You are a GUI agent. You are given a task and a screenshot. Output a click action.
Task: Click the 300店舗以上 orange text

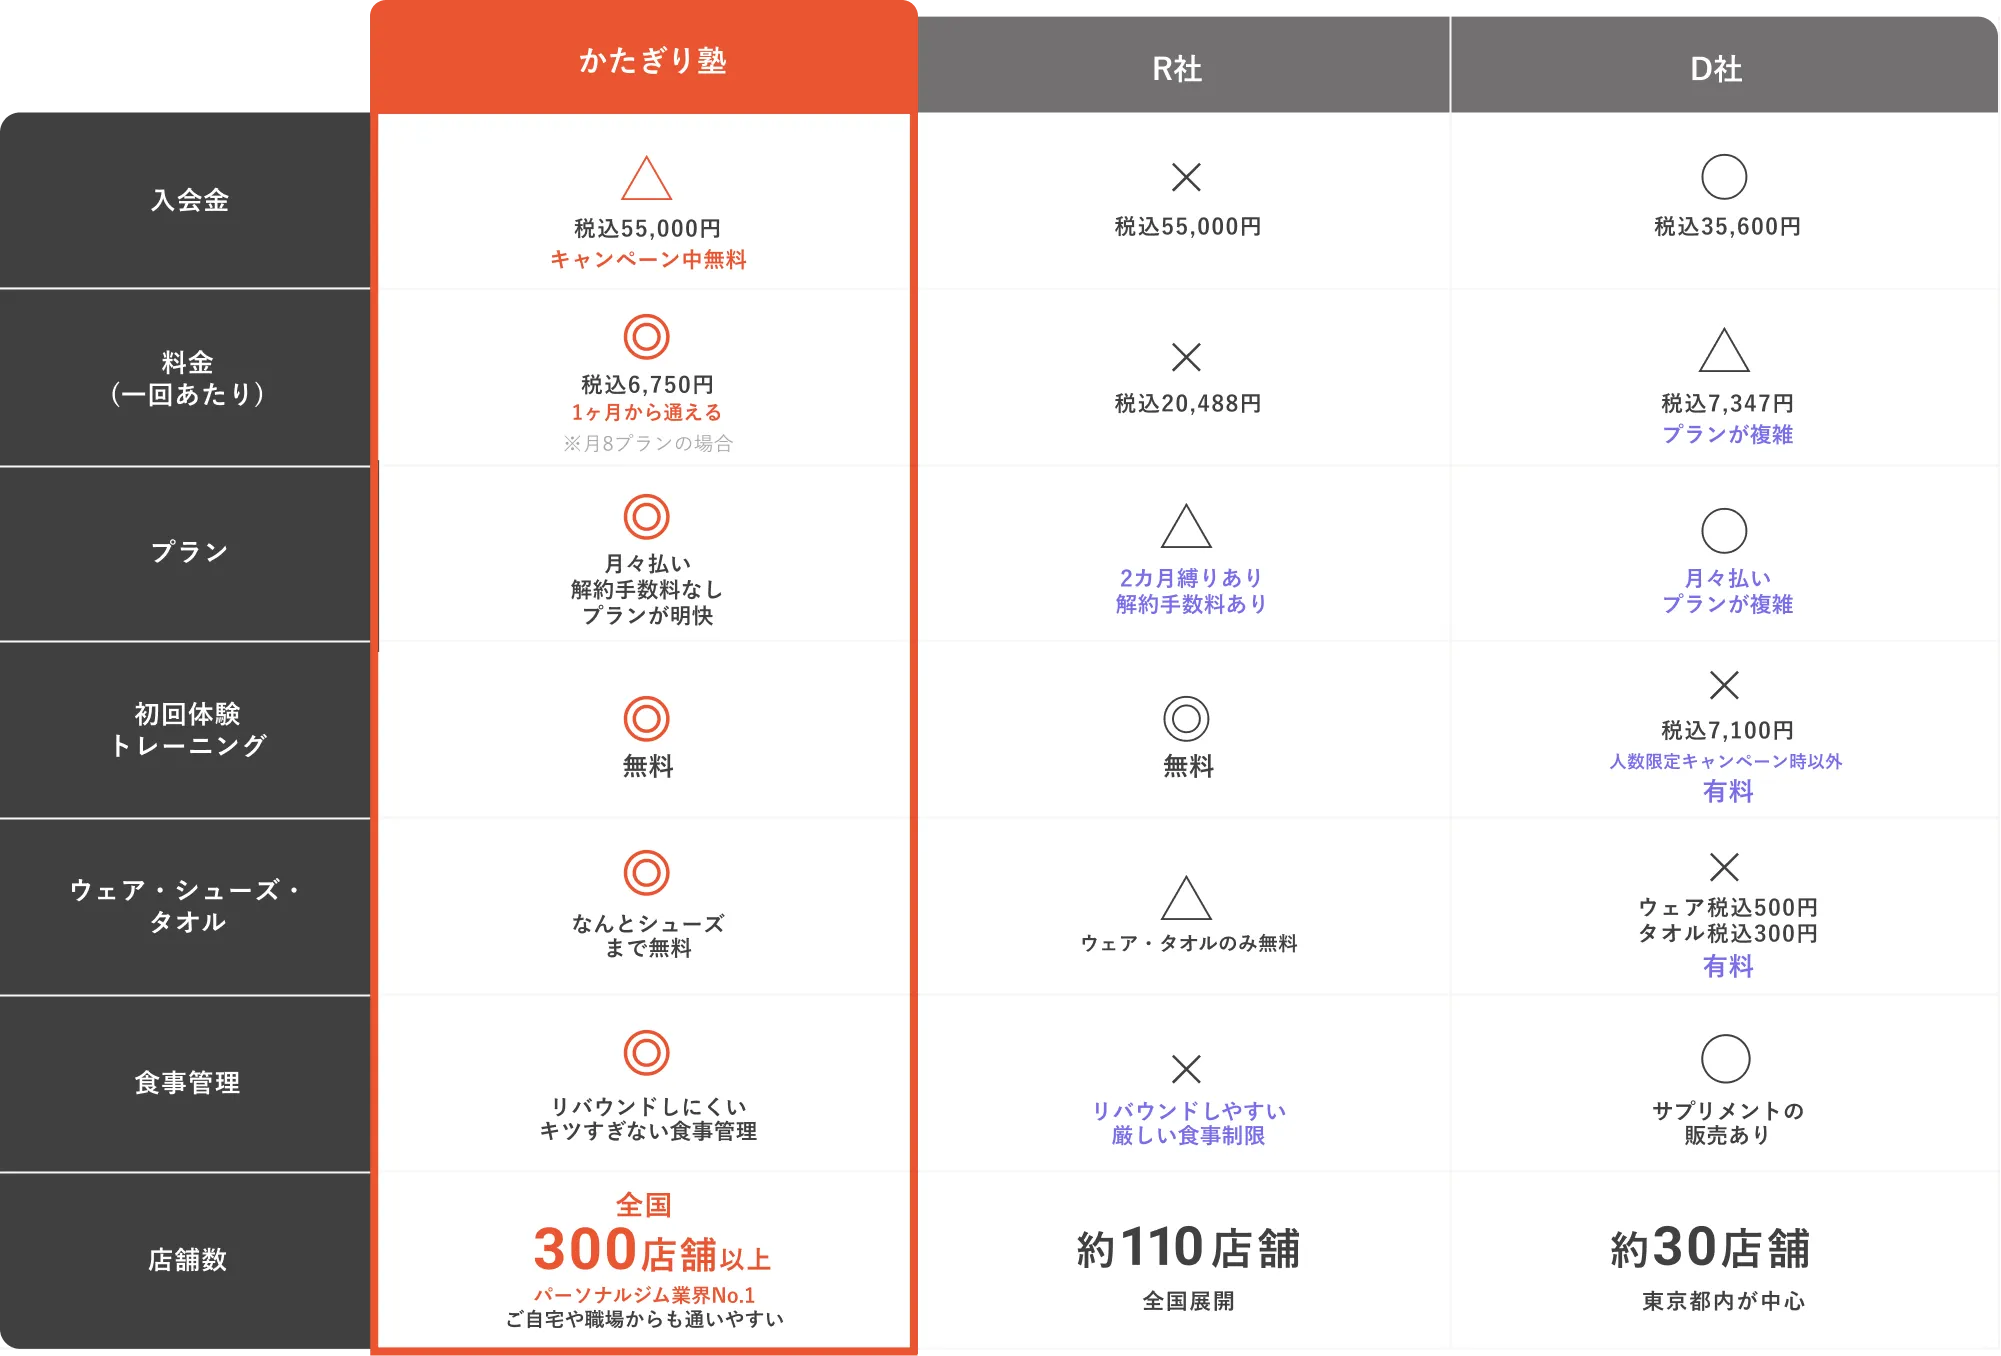pos(652,1250)
